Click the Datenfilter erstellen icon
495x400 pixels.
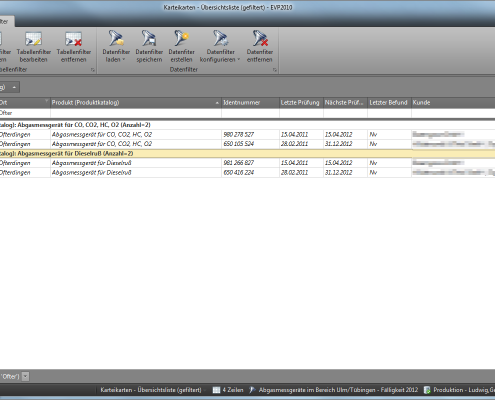coord(181,39)
